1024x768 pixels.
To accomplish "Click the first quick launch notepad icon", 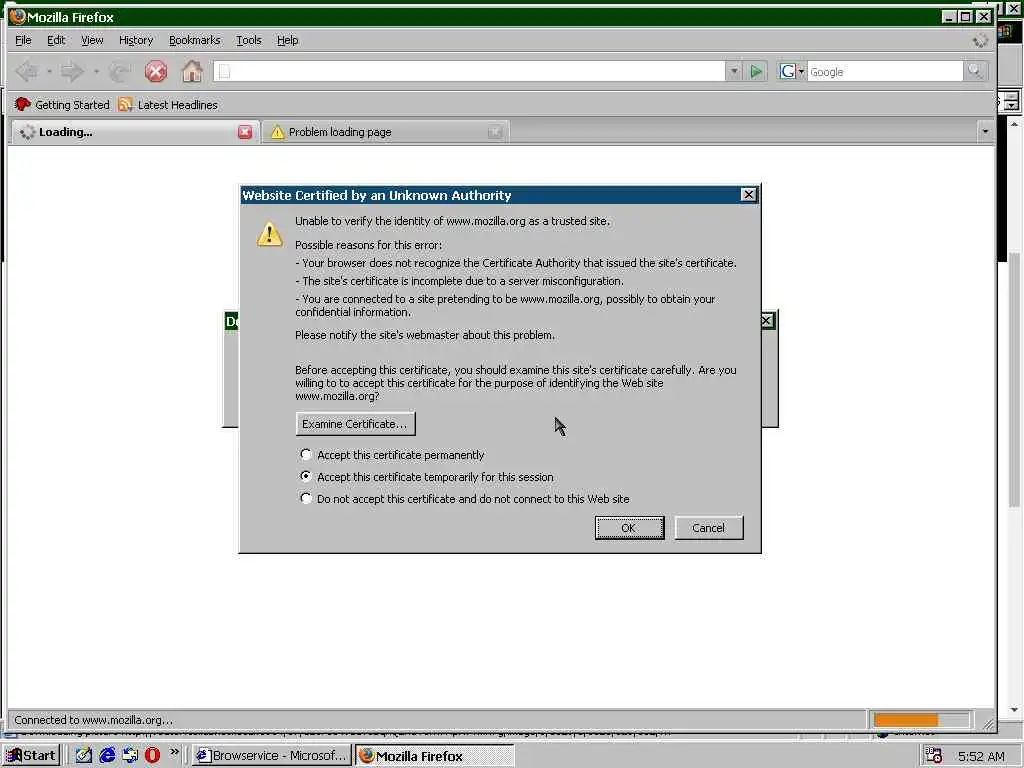I will point(84,756).
